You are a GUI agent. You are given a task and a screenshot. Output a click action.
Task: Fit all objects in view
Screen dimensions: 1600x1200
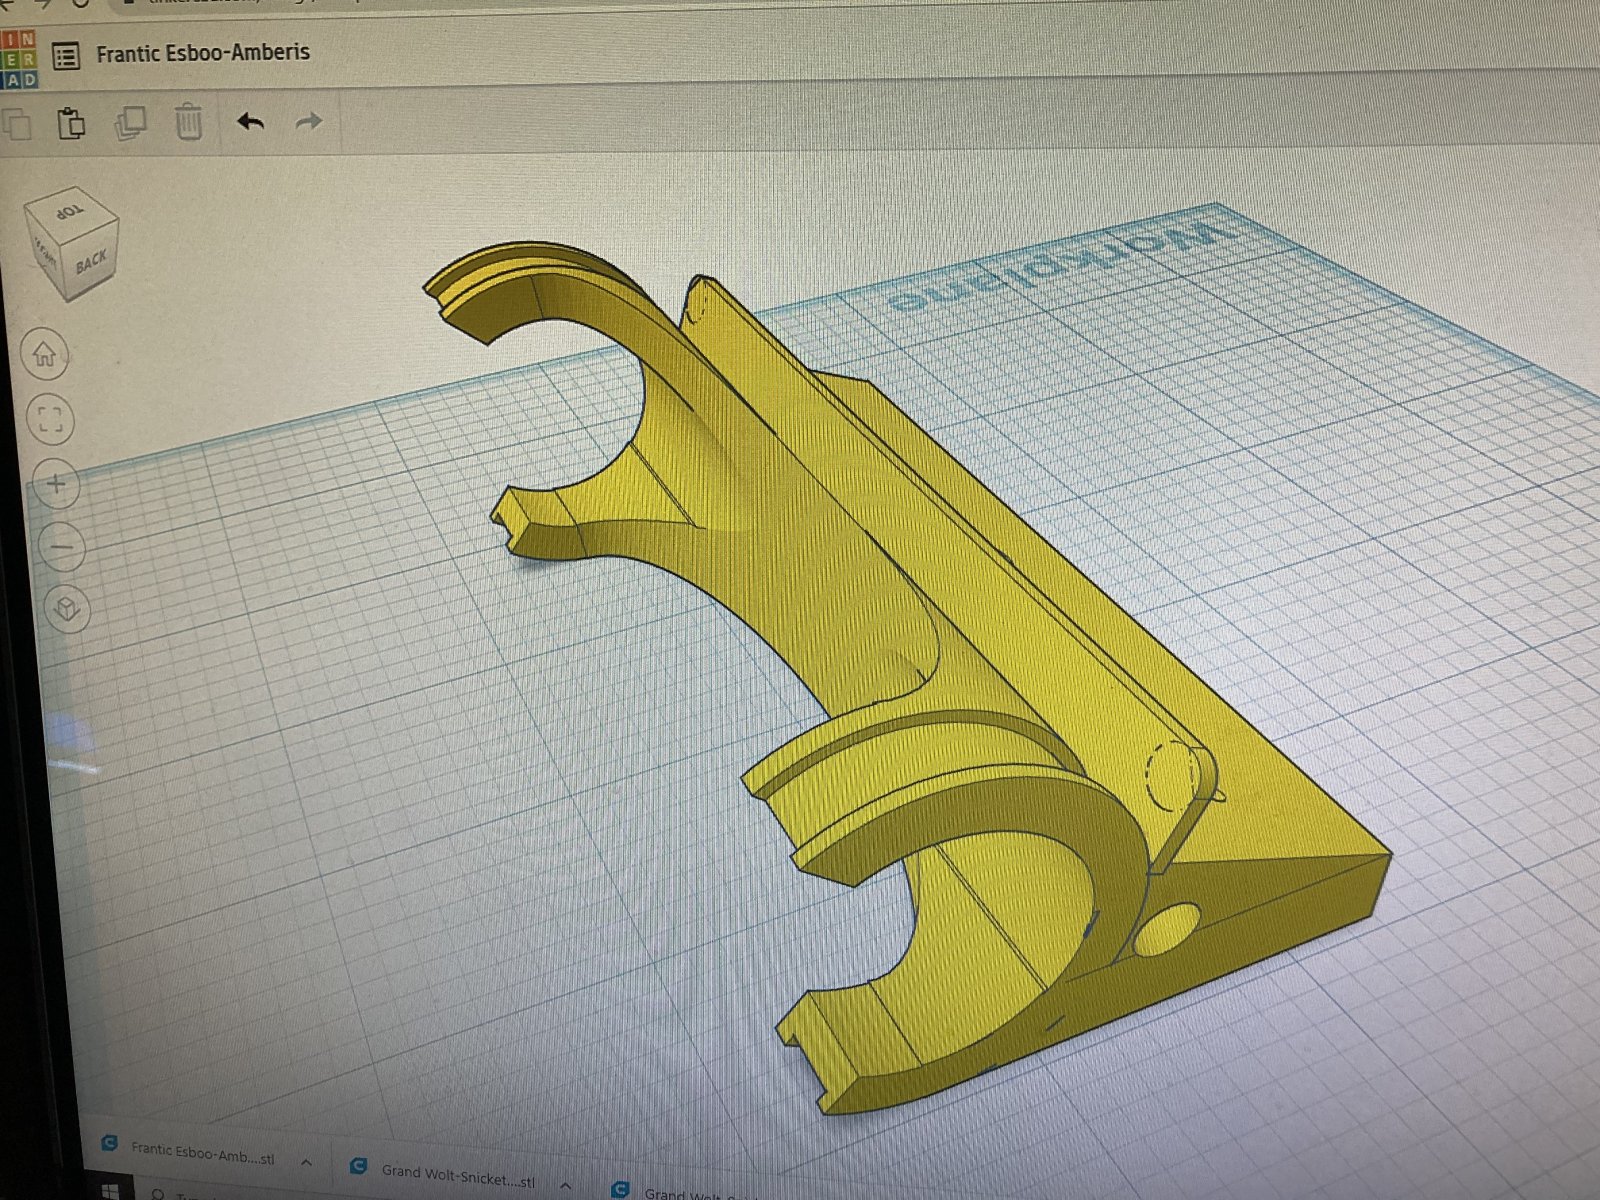(x=50, y=419)
